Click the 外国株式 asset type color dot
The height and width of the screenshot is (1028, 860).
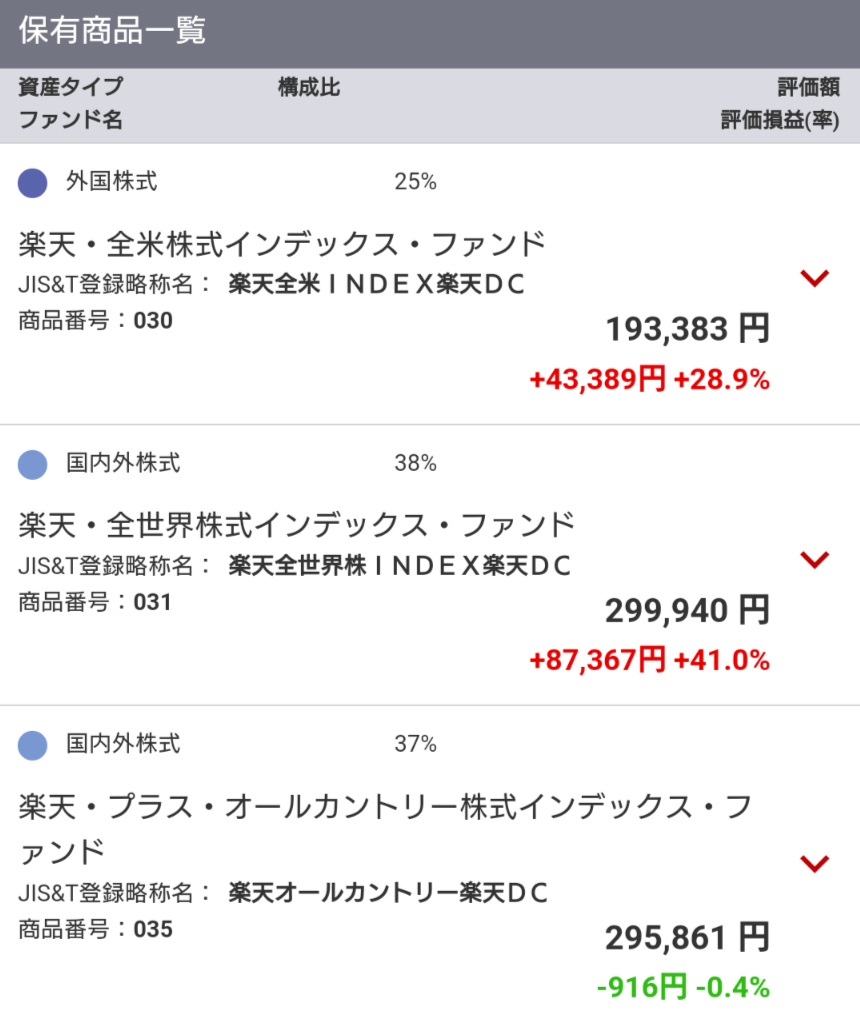33,183
